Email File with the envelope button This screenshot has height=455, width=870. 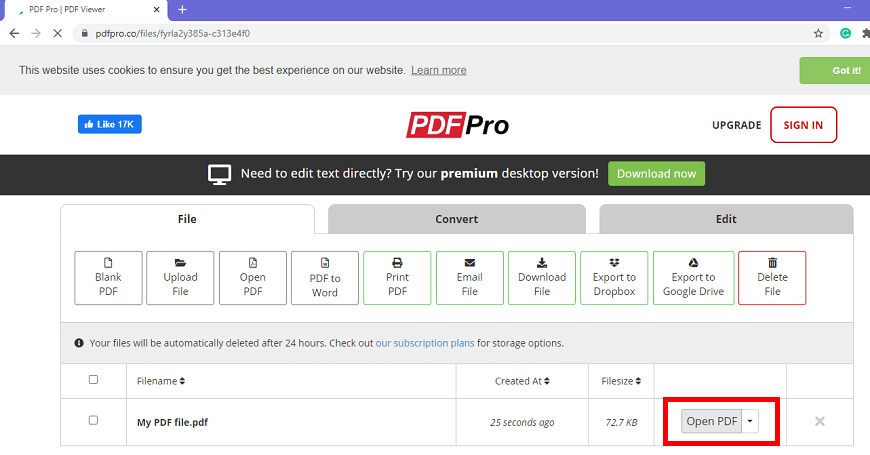pyautogui.click(x=469, y=278)
